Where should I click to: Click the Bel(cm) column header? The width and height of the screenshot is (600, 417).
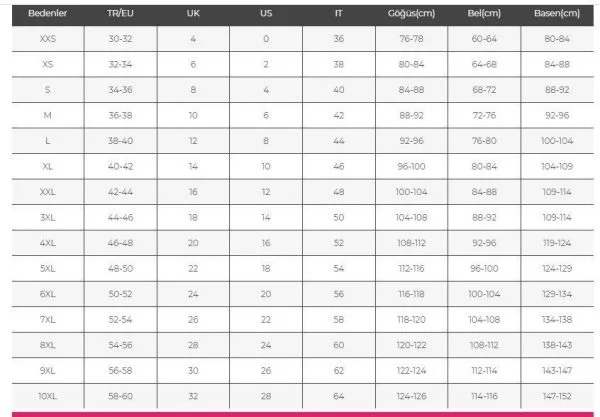click(484, 14)
